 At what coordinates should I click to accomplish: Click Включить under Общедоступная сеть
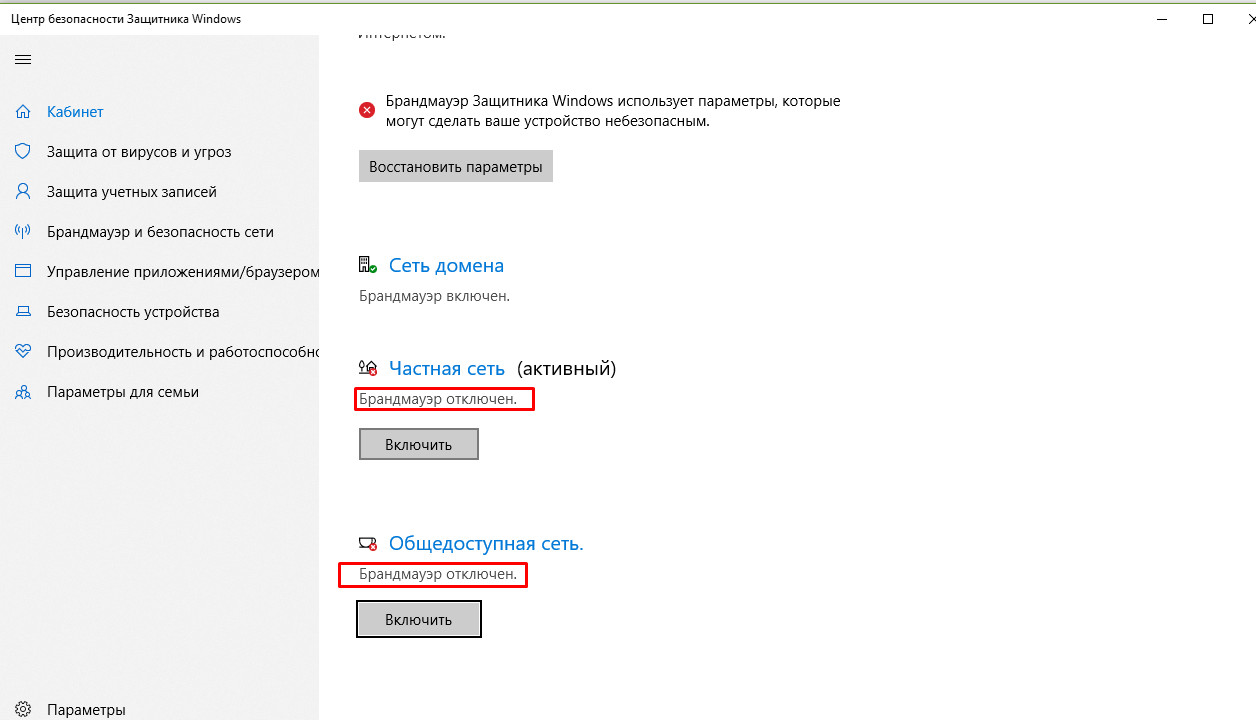pos(419,619)
